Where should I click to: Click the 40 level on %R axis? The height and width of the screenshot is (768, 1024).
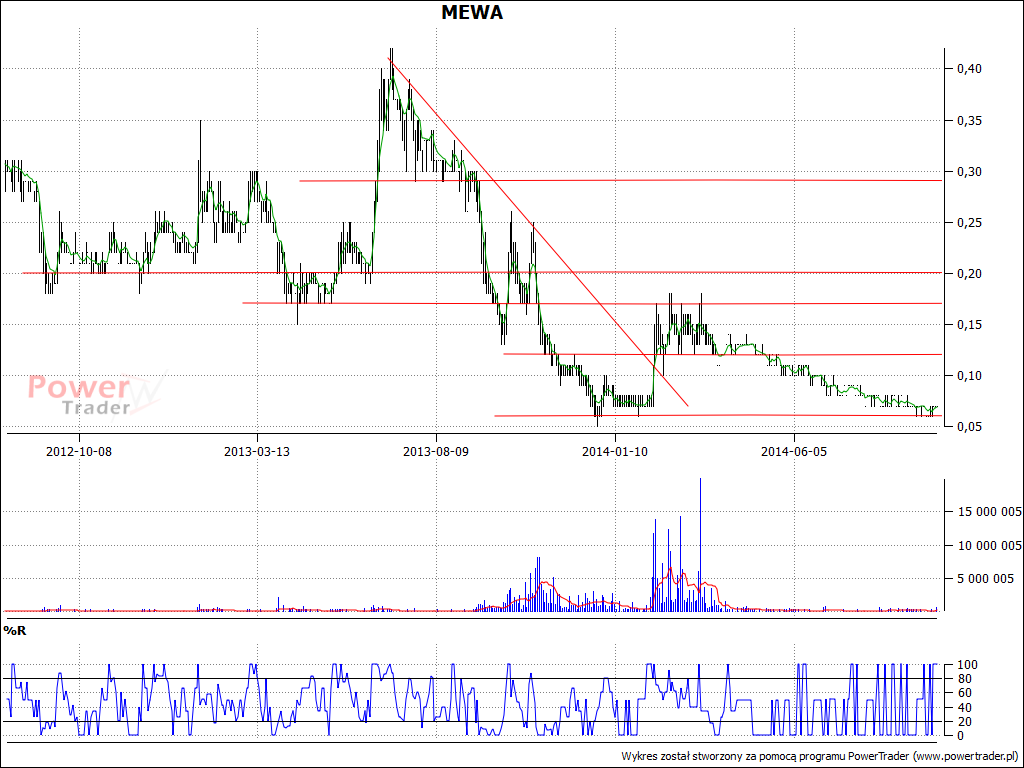(x=964, y=707)
